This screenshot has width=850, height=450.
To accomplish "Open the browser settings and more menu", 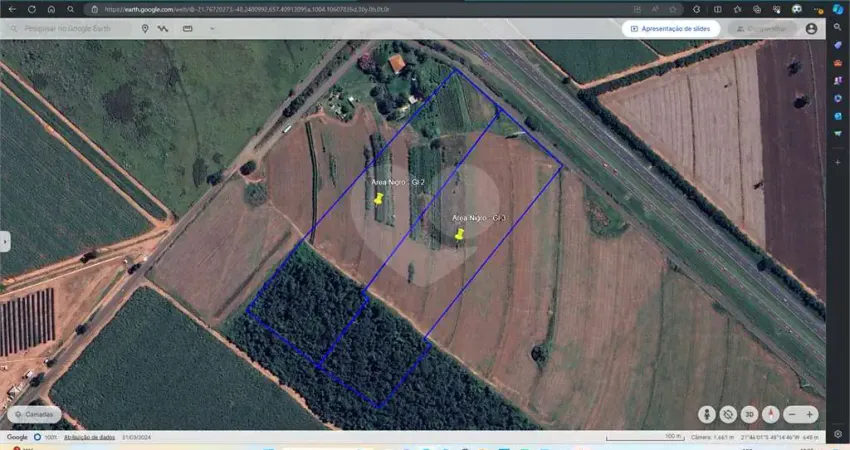I will point(818,9).
